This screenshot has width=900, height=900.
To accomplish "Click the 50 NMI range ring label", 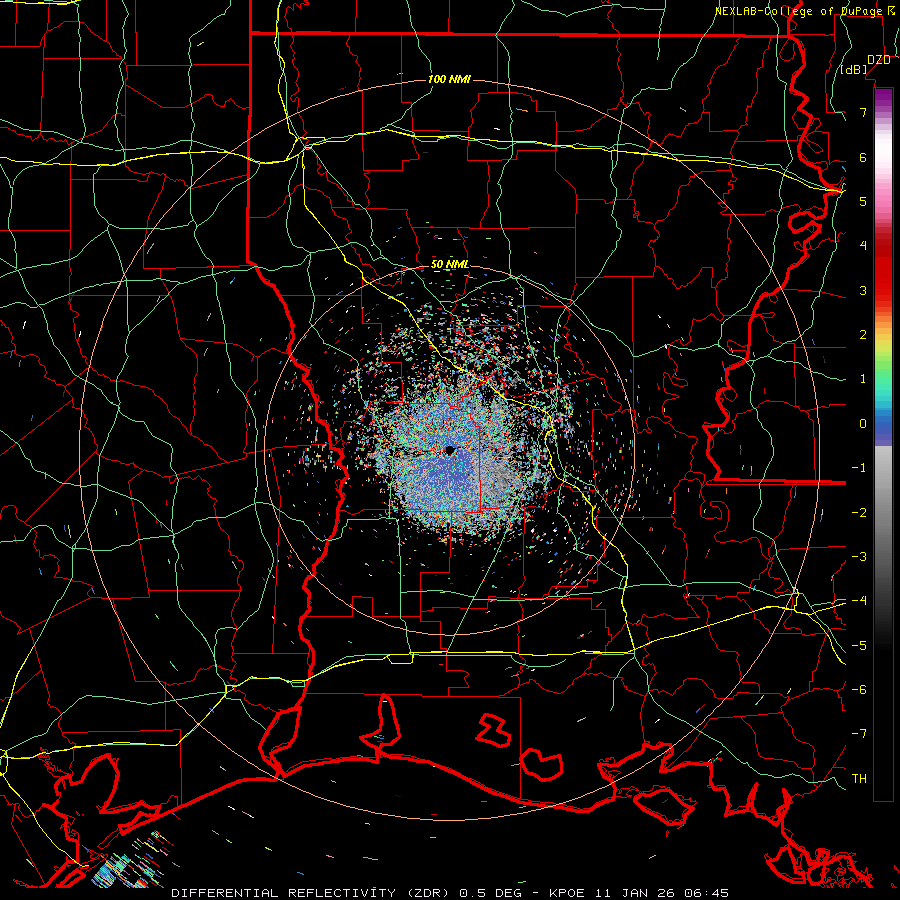I will 450,264.
